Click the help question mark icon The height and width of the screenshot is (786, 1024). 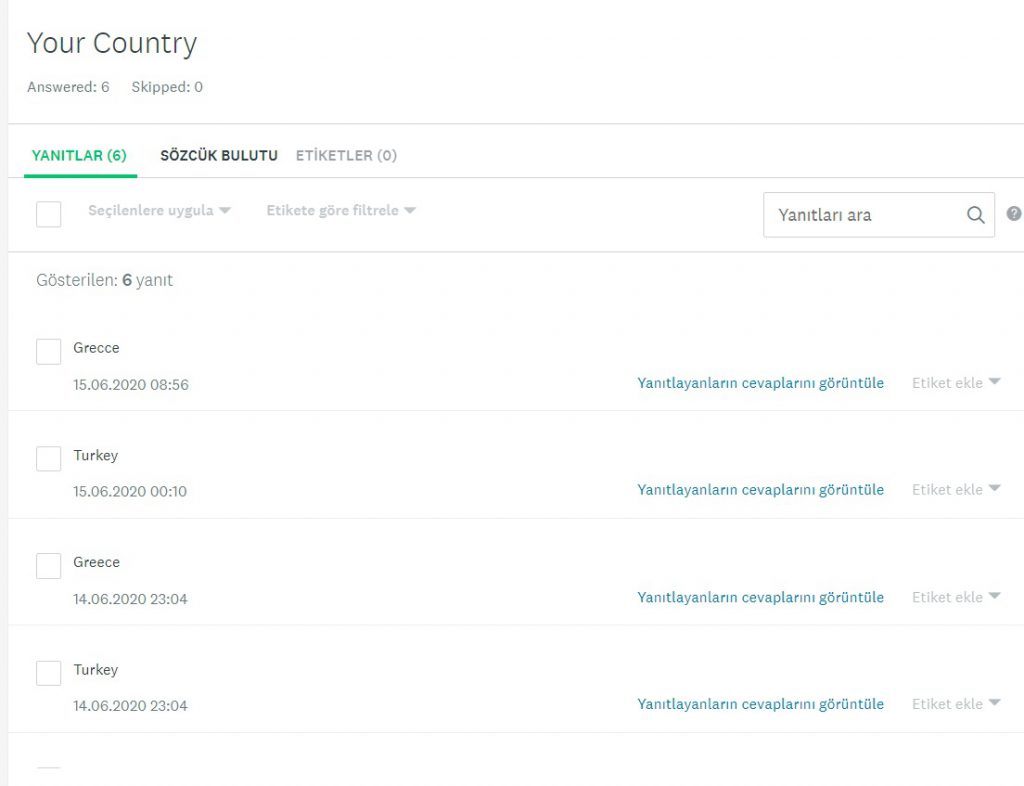[1014, 214]
